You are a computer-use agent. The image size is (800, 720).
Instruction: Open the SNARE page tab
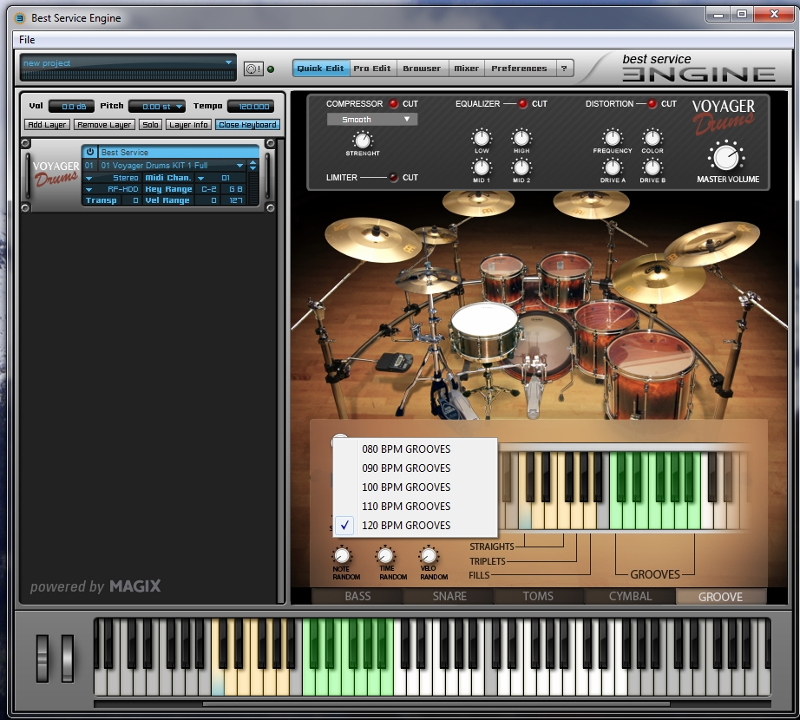click(x=449, y=597)
